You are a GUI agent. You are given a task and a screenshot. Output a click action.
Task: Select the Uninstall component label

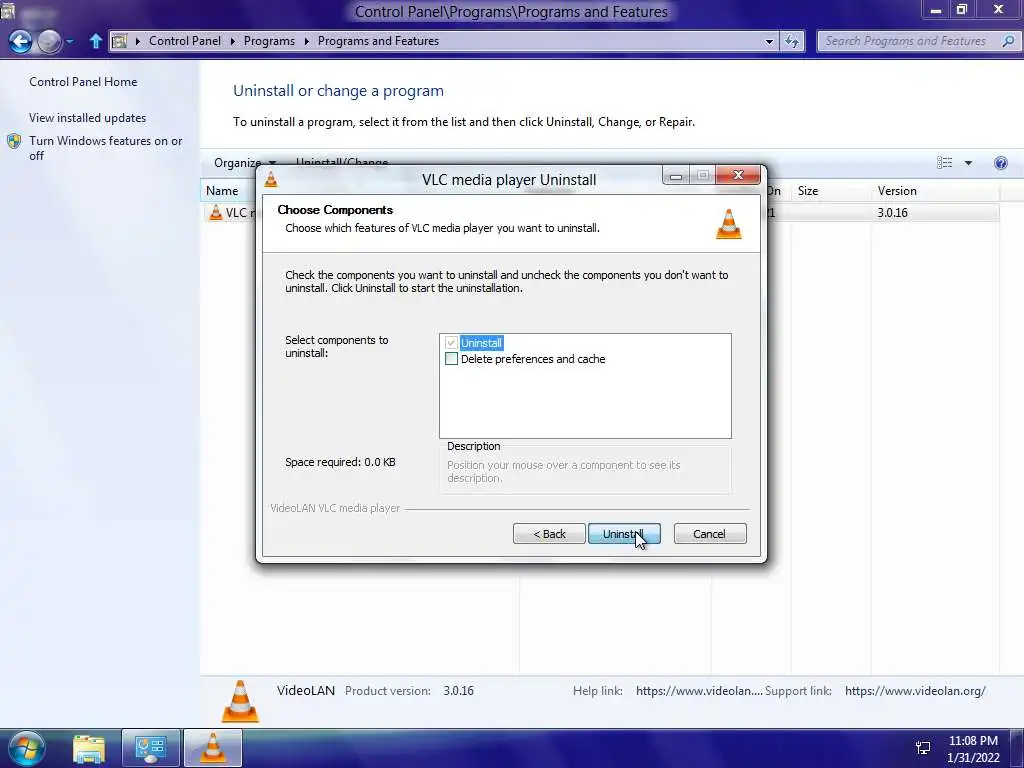pyautogui.click(x=481, y=343)
